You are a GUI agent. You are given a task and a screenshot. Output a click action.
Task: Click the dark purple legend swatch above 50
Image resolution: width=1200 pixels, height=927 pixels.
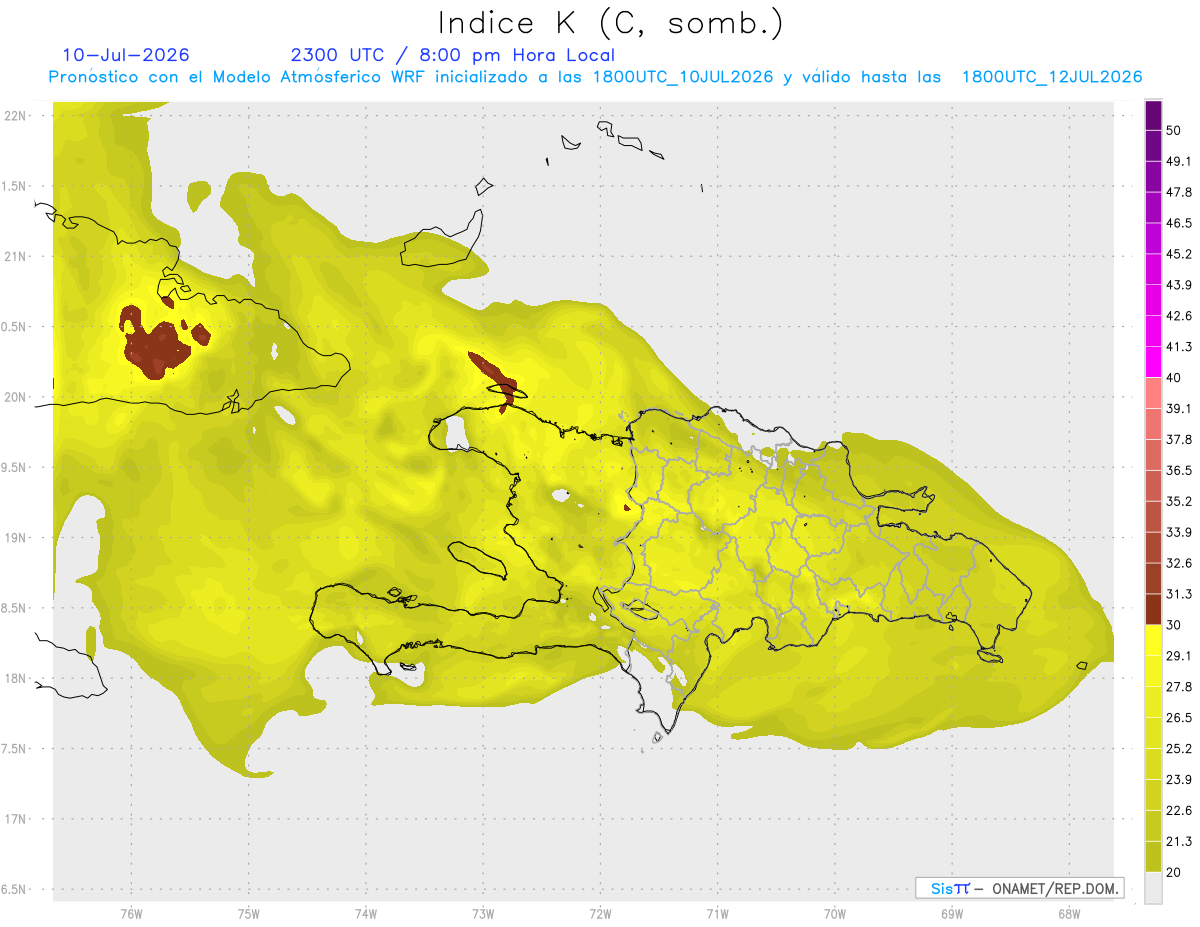point(1153,116)
